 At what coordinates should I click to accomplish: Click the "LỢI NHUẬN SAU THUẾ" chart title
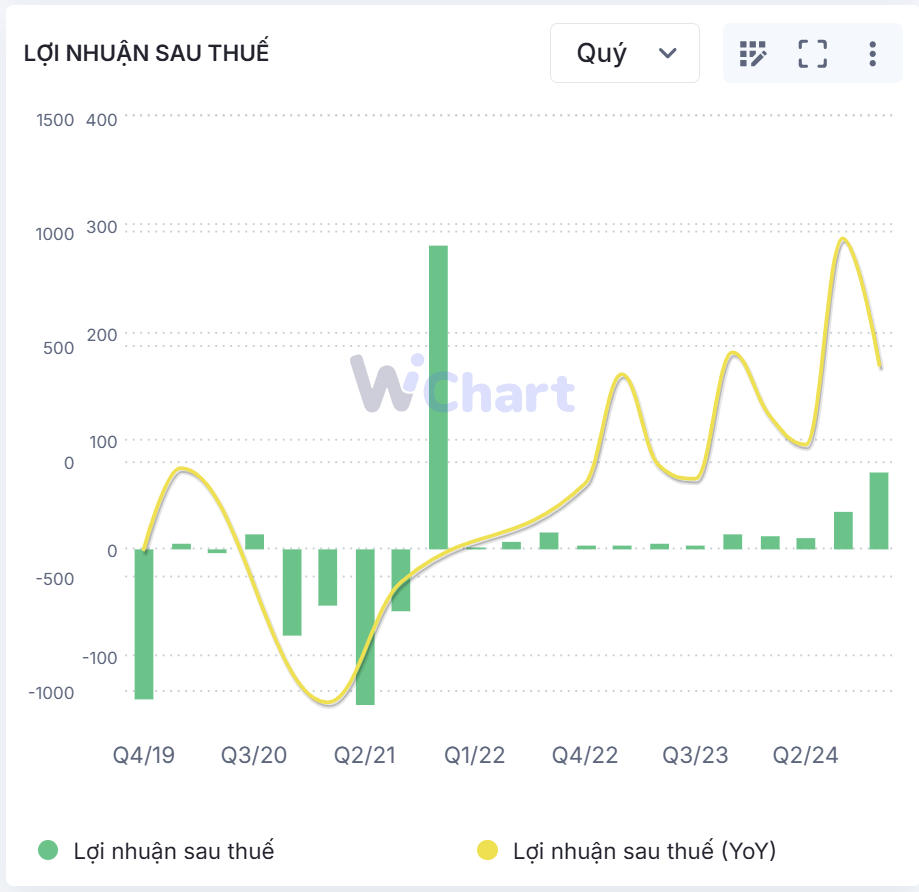pyautogui.click(x=147, y=54)
